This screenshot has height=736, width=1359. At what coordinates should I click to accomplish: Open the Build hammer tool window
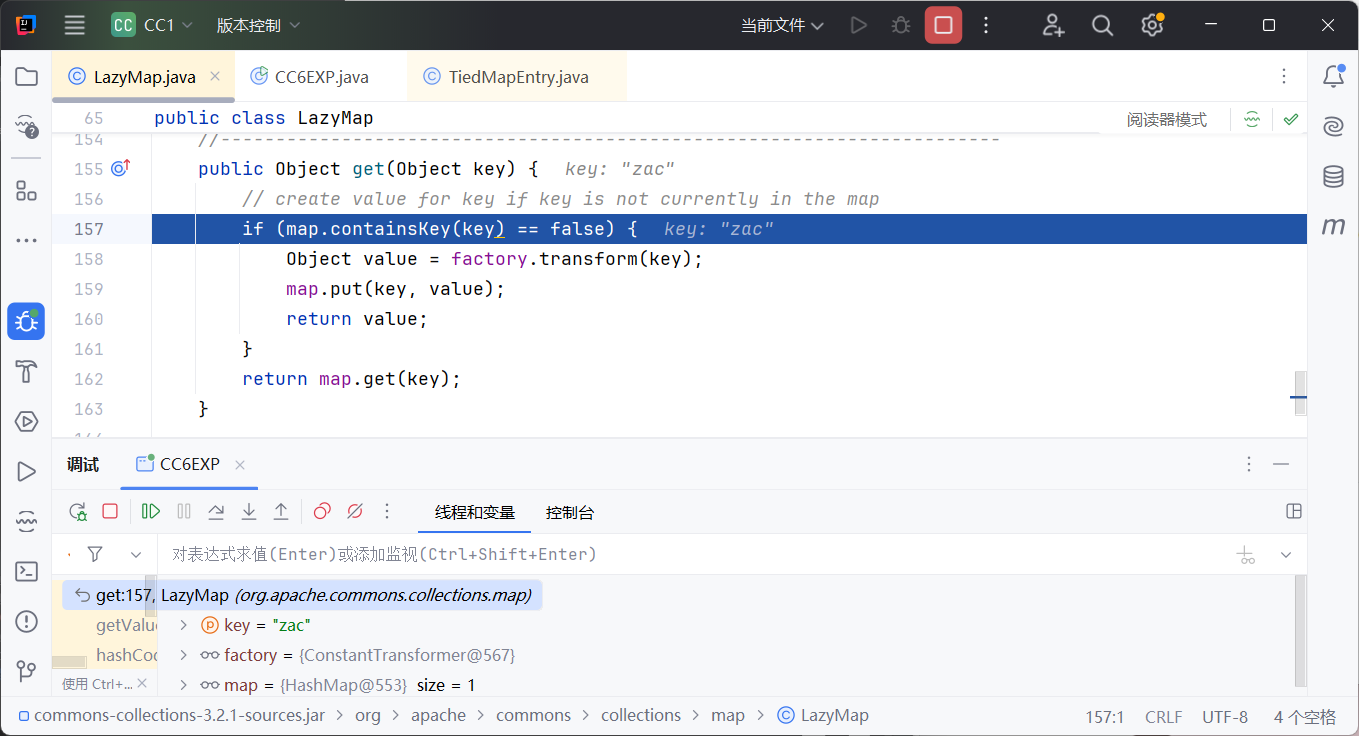[27, 372]
